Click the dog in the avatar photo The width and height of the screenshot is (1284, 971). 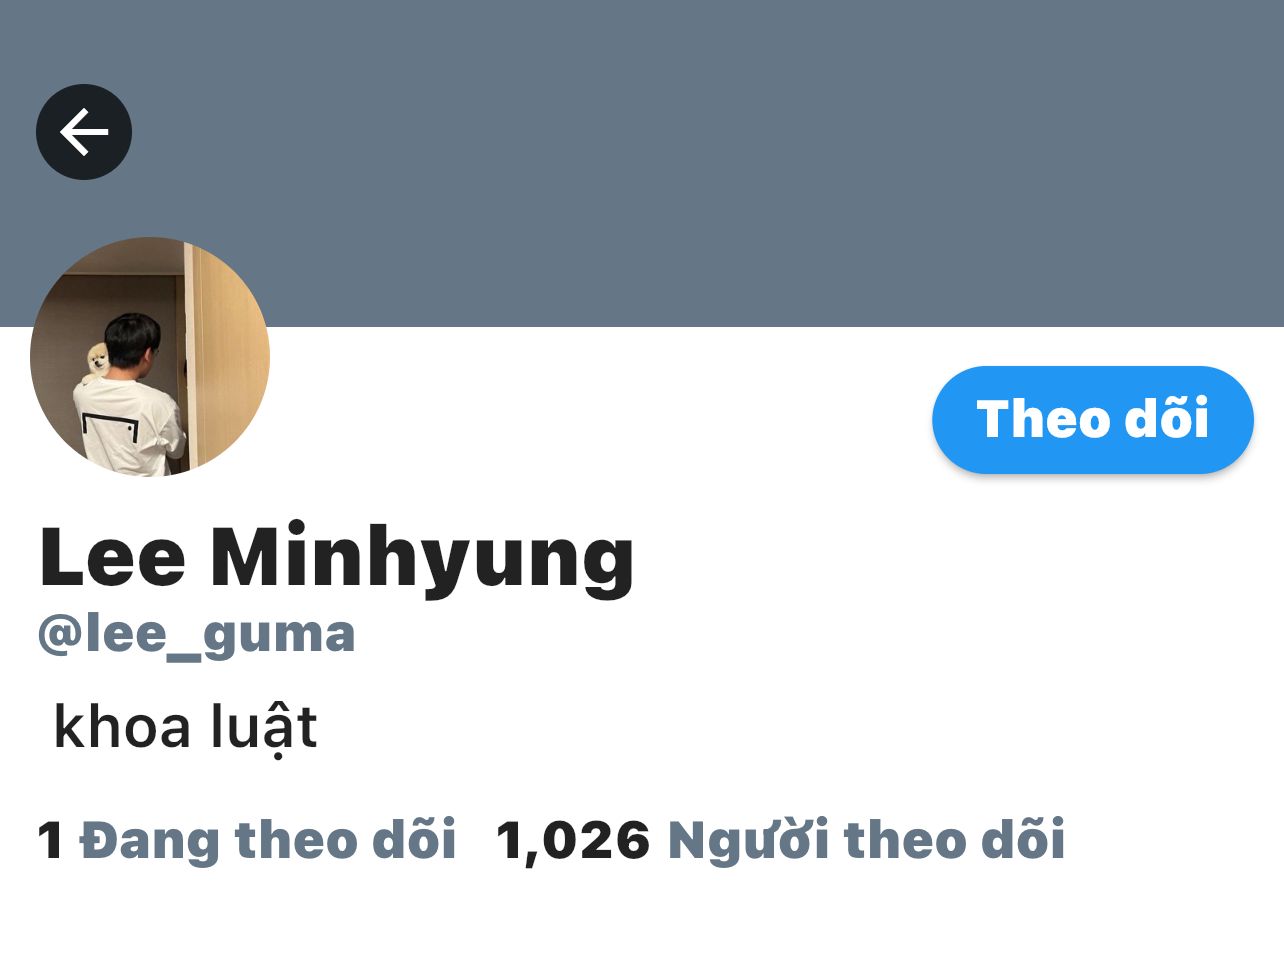(96, 360)
